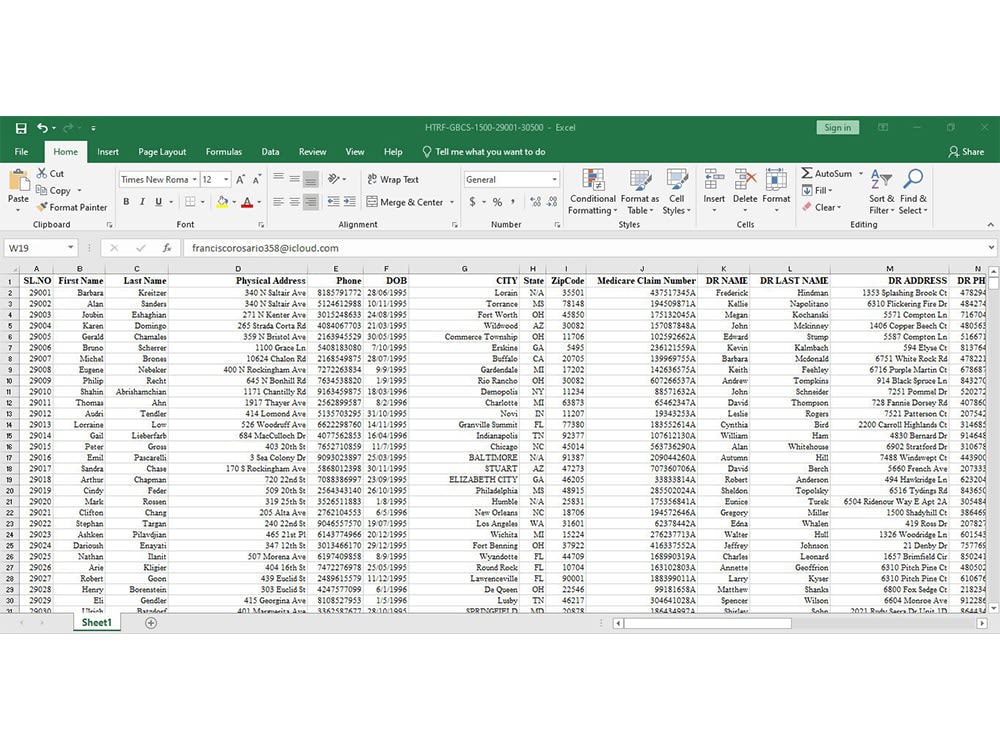
Task: Activate the Format Painter brush
Action: point(42,207)
